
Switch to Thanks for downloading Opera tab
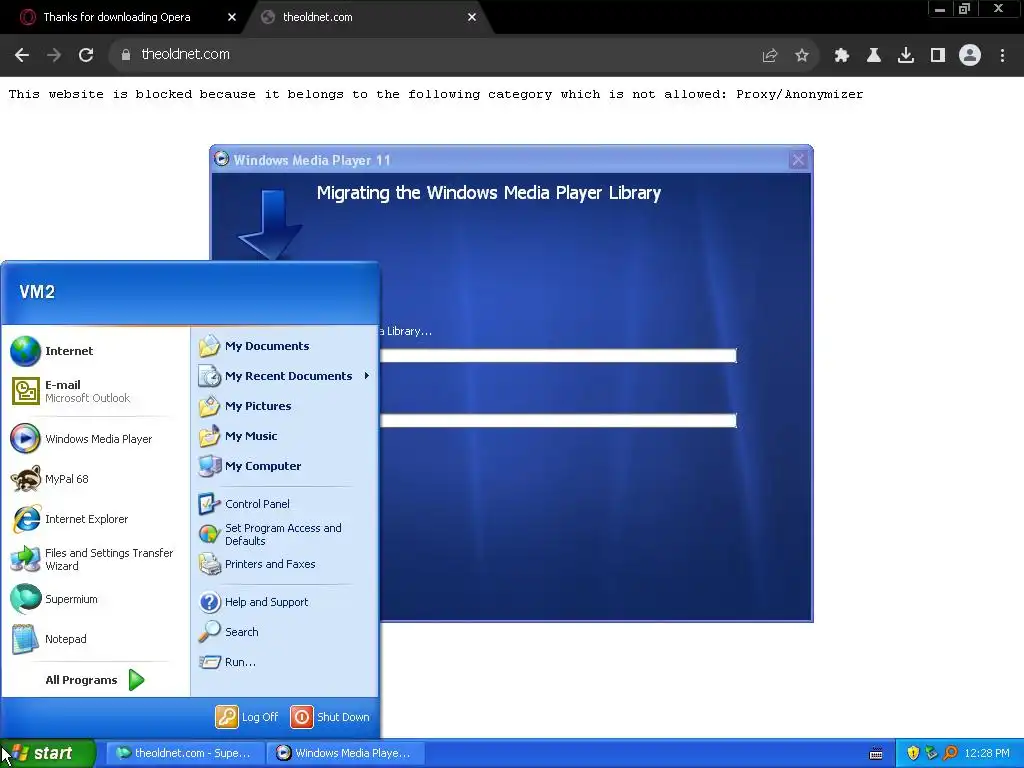click(124, 17)
